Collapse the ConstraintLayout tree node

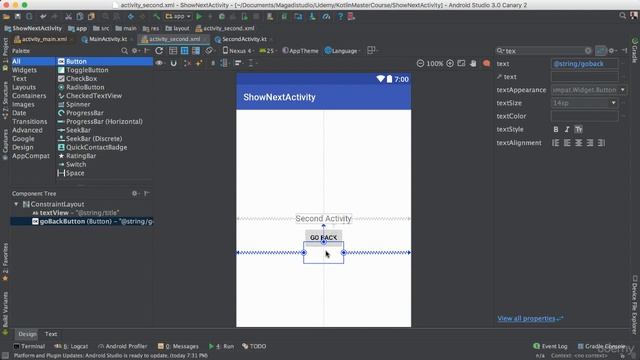(16, 204)
